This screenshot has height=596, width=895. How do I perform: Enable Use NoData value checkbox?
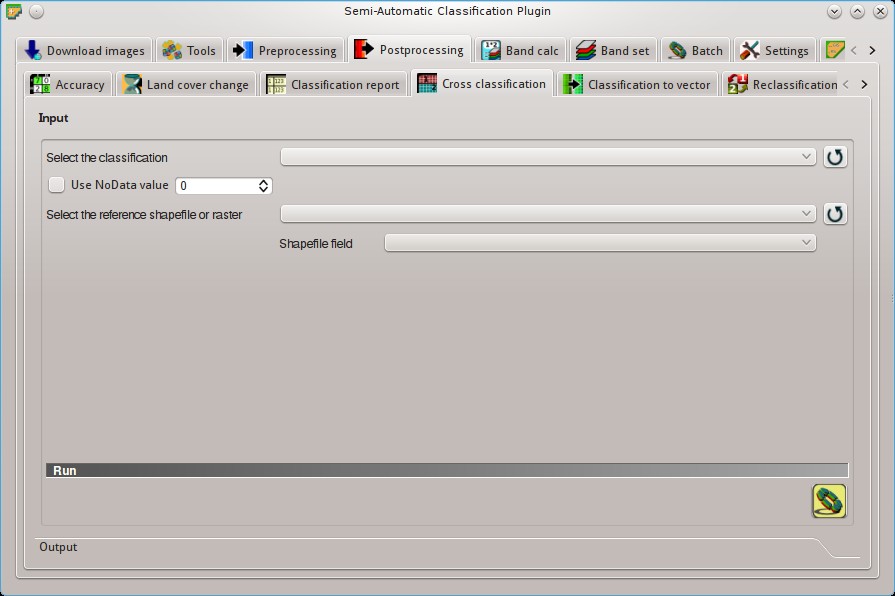click(x=57, y=185)
